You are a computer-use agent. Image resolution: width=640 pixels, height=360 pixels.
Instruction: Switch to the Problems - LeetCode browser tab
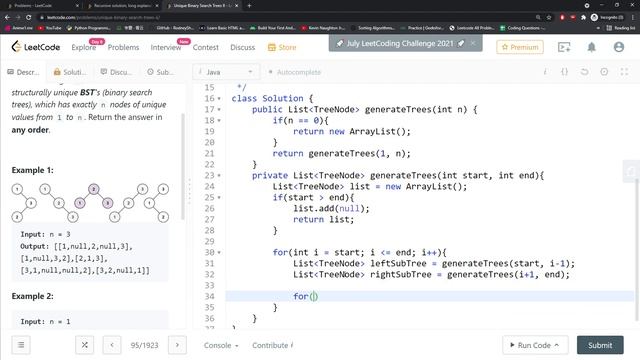click(x=41, y=6)
